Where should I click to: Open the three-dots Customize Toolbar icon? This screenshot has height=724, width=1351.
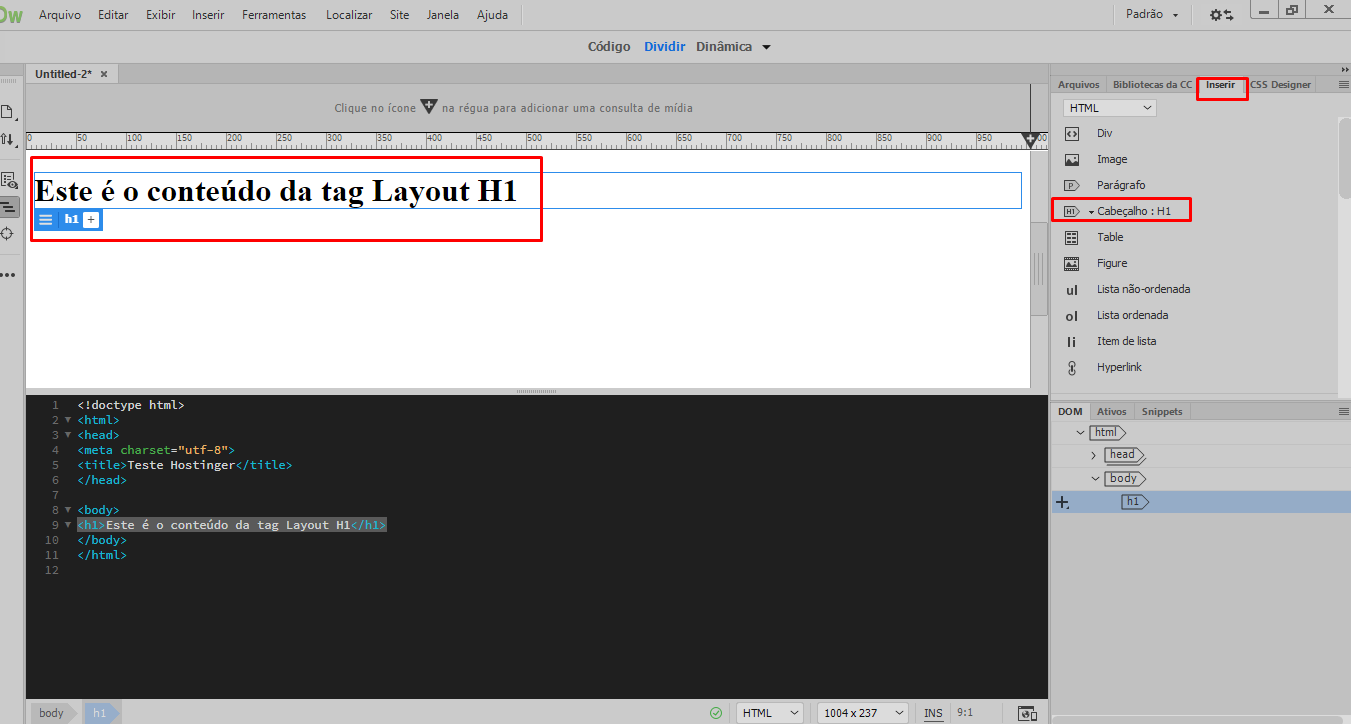tap(8, 274)
